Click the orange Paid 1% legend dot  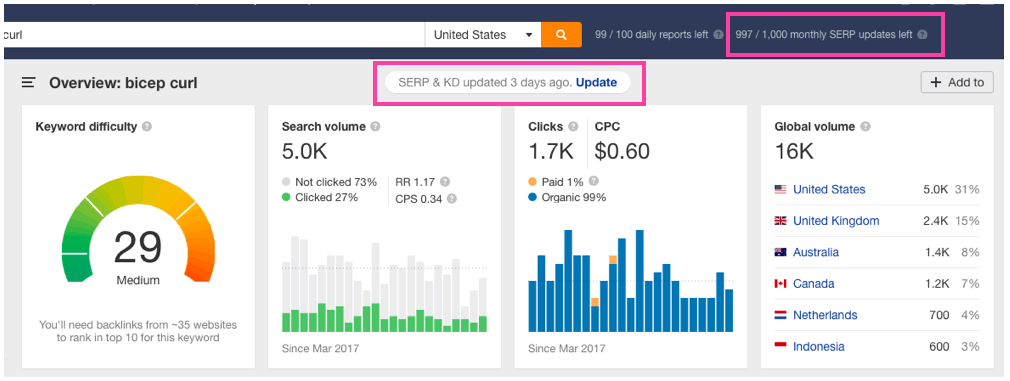click(533, 182)
